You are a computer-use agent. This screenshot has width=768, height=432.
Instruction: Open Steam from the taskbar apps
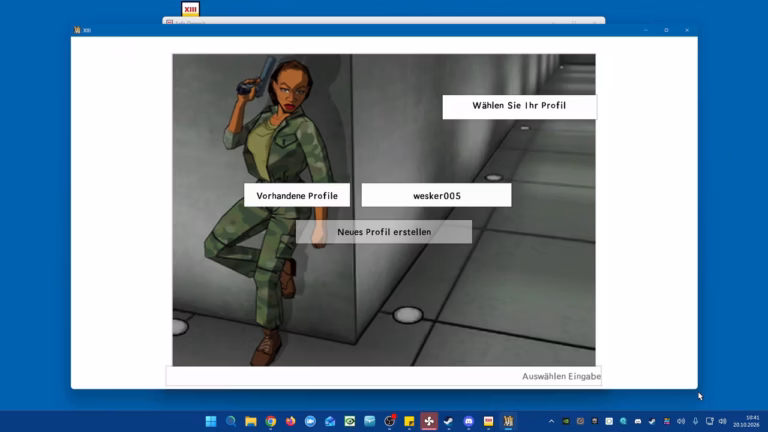(449, 421)
